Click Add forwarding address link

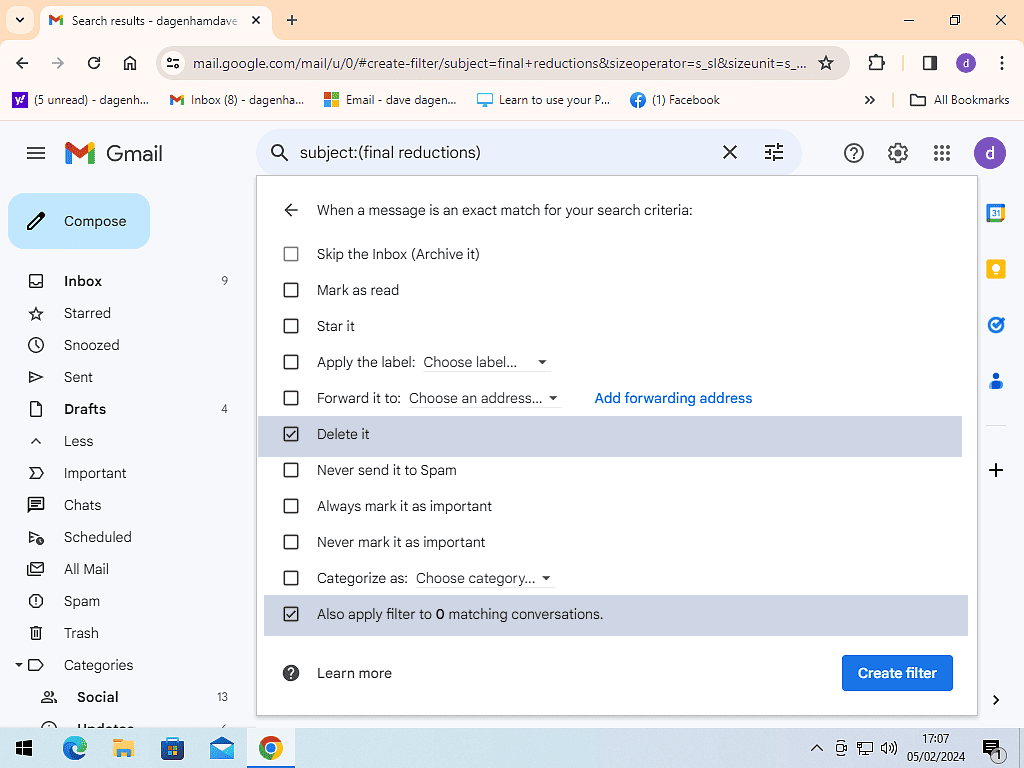(x=673, y=398)
